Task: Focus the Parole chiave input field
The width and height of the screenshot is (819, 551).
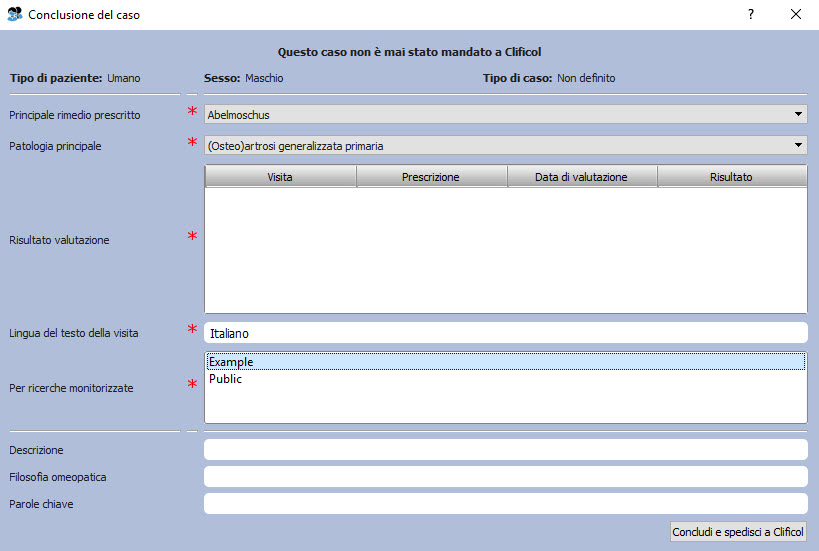Action: click(x=505, y=504)
